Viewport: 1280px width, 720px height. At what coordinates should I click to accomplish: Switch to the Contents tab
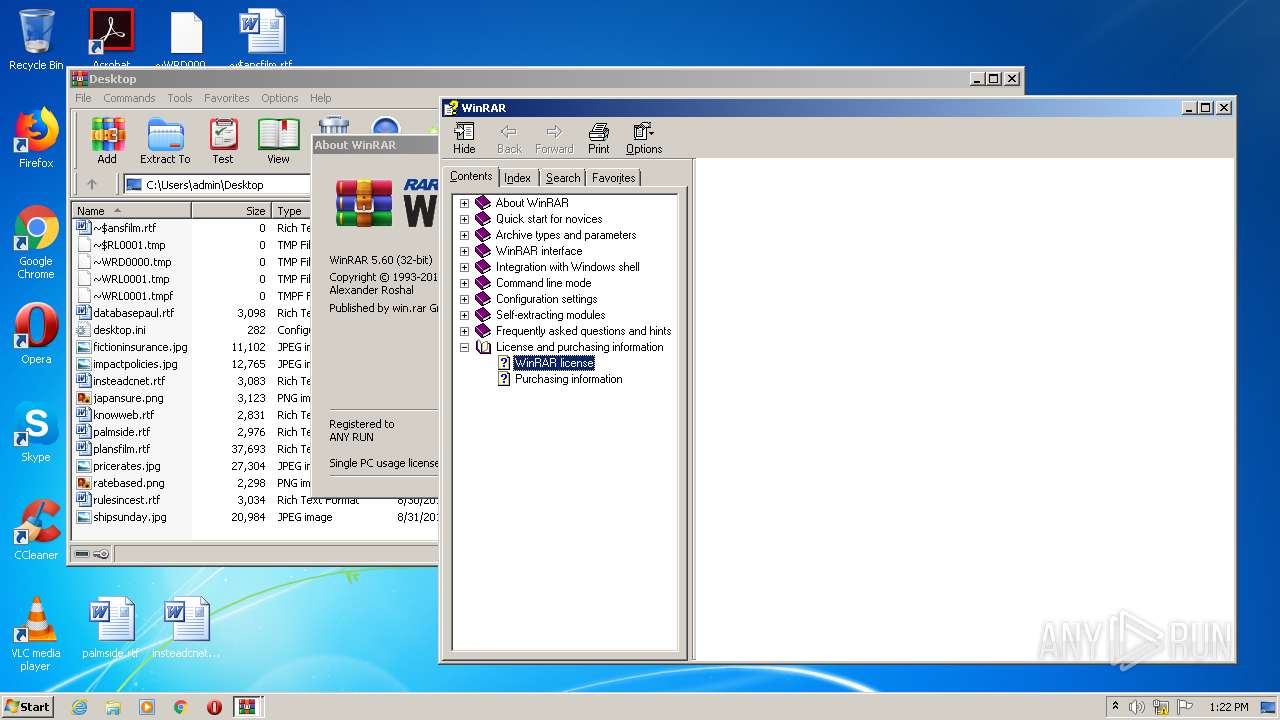(471, 176)
